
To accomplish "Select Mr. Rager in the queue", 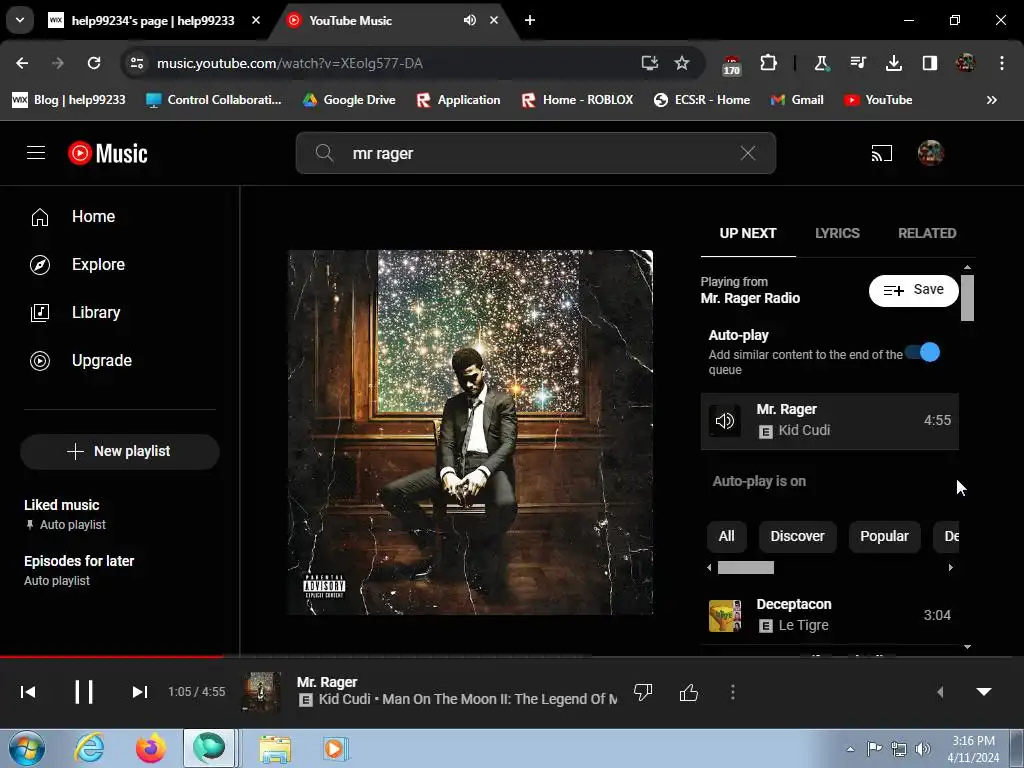I will click(829, 421).
